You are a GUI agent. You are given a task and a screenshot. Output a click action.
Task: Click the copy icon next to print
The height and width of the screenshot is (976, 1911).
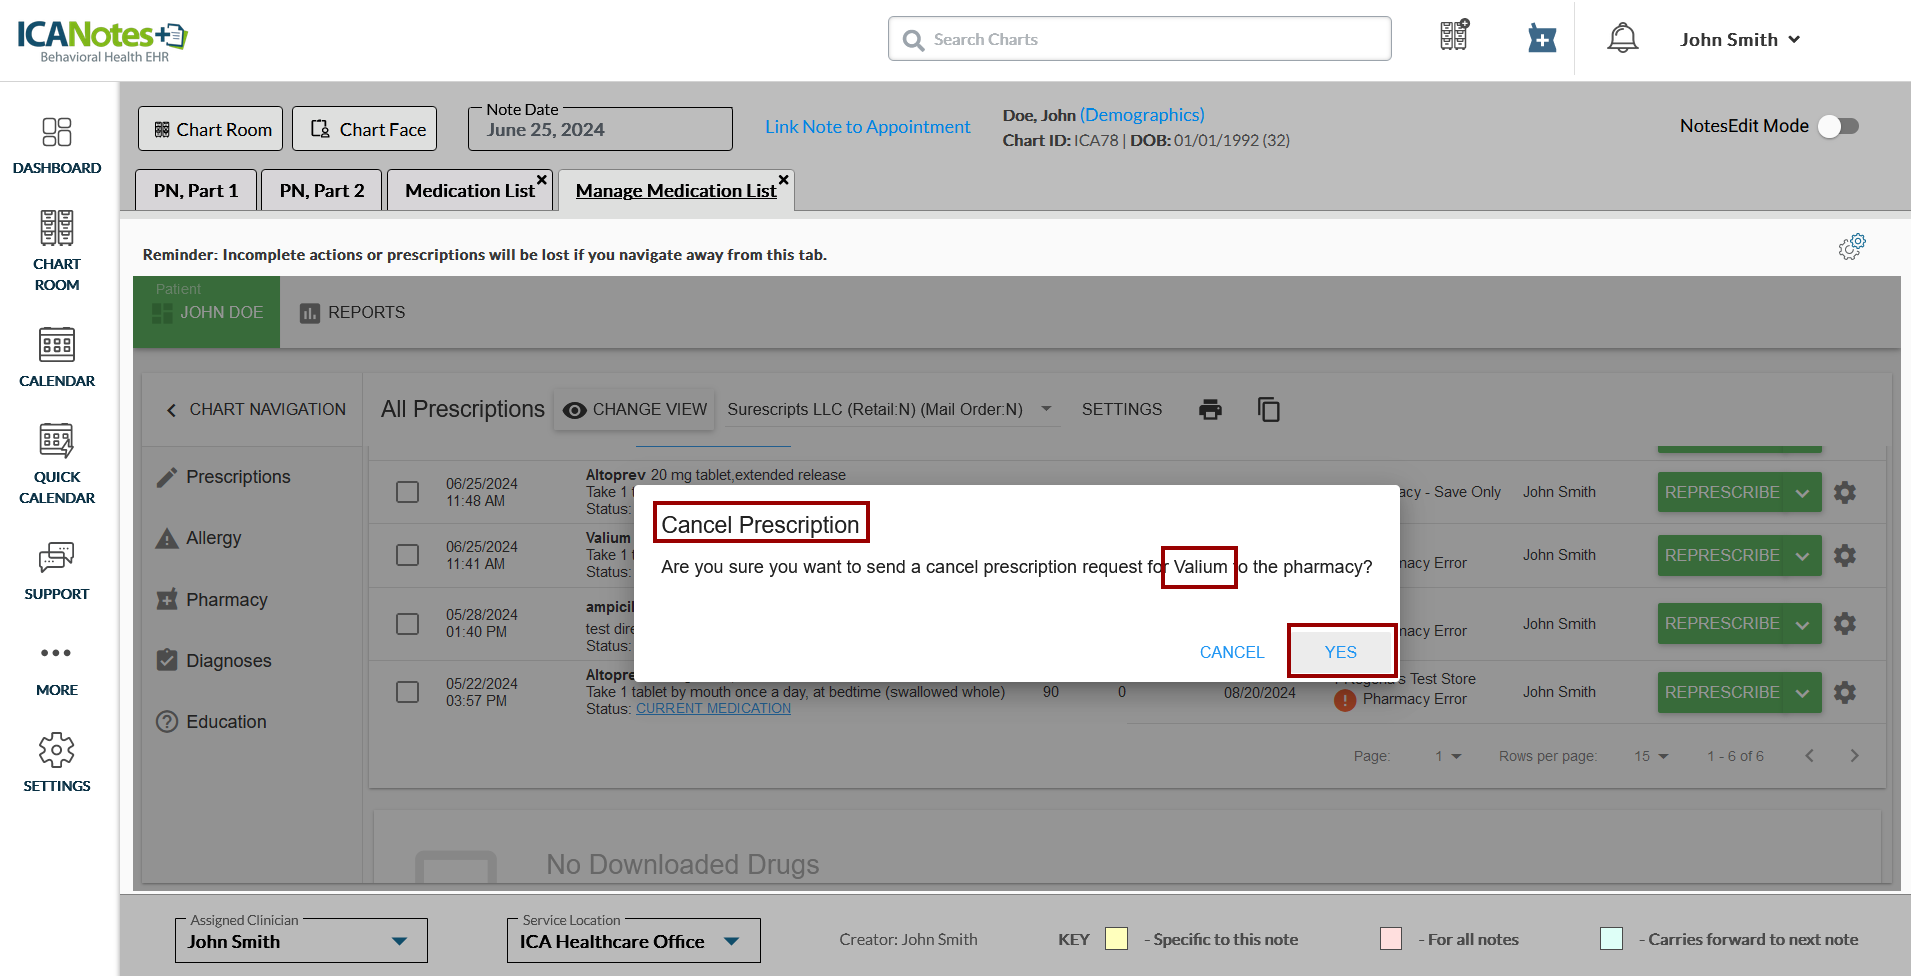click(1268, 409)
